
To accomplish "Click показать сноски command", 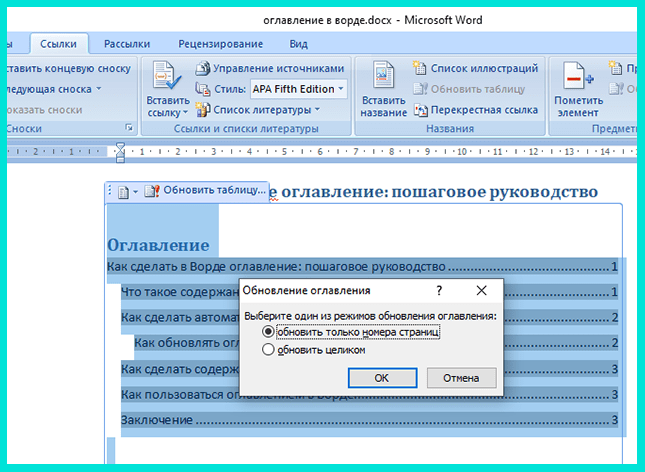I will click(x=45, y=110).
